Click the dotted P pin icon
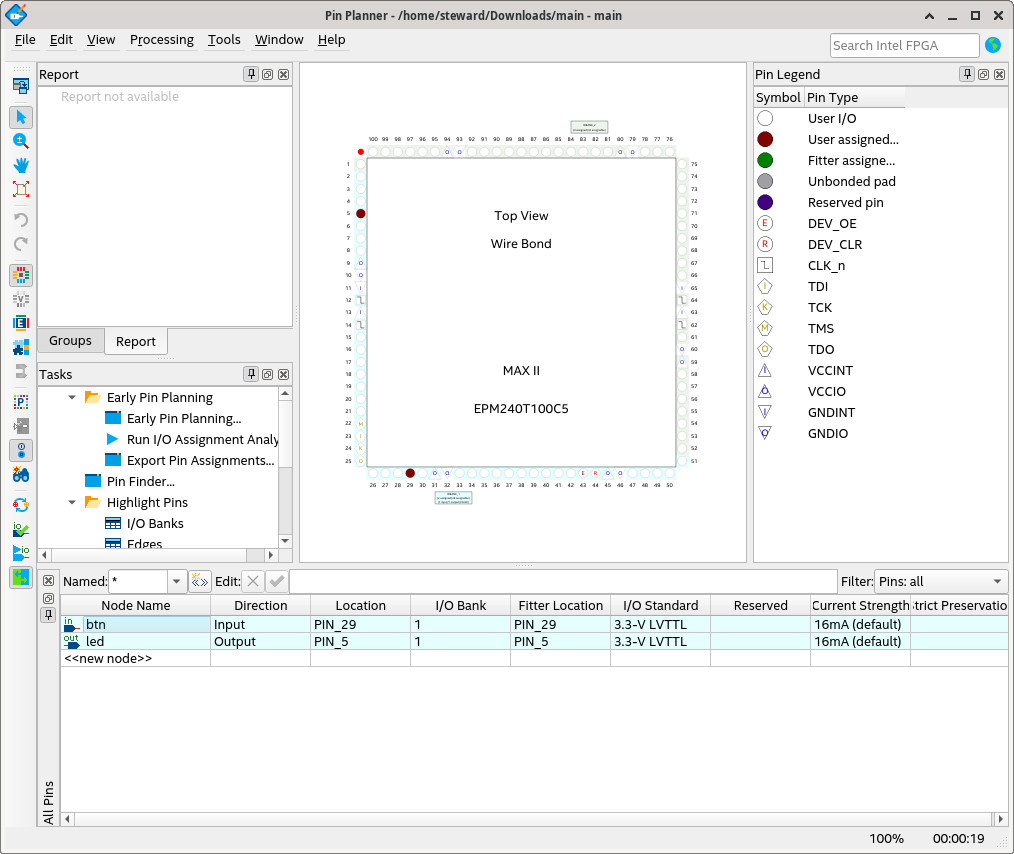Image resolution: width=1014 pixels, height=854 pixels. (21, 402)
